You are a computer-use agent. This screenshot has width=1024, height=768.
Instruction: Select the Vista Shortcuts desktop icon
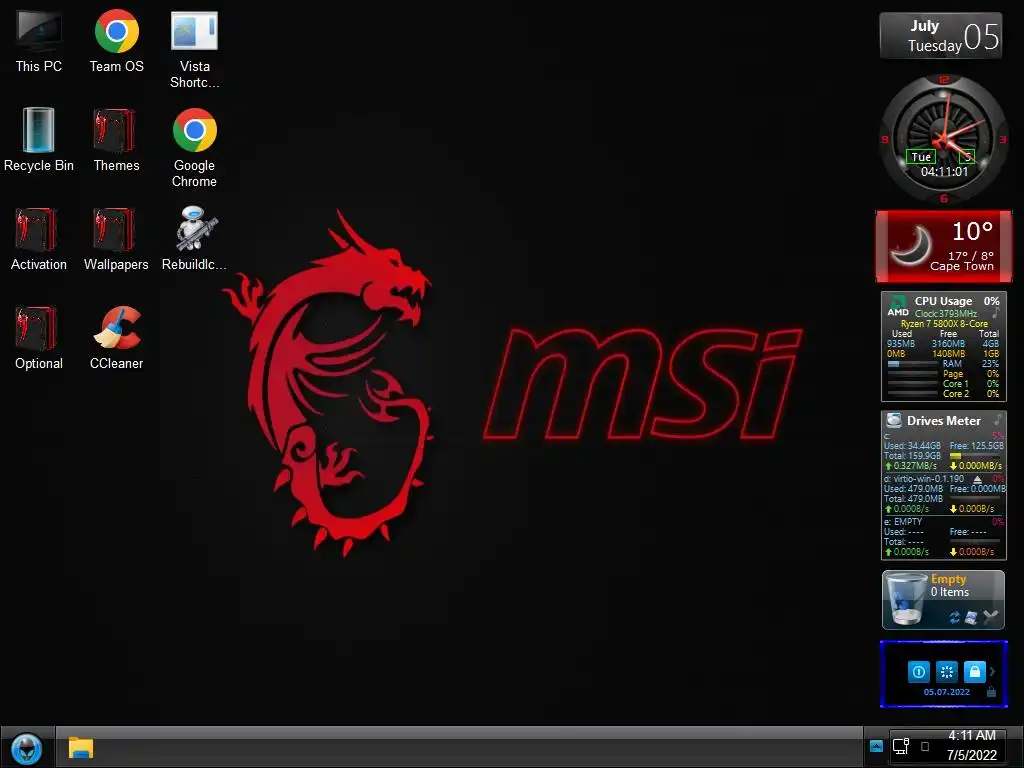coord(194,50)
